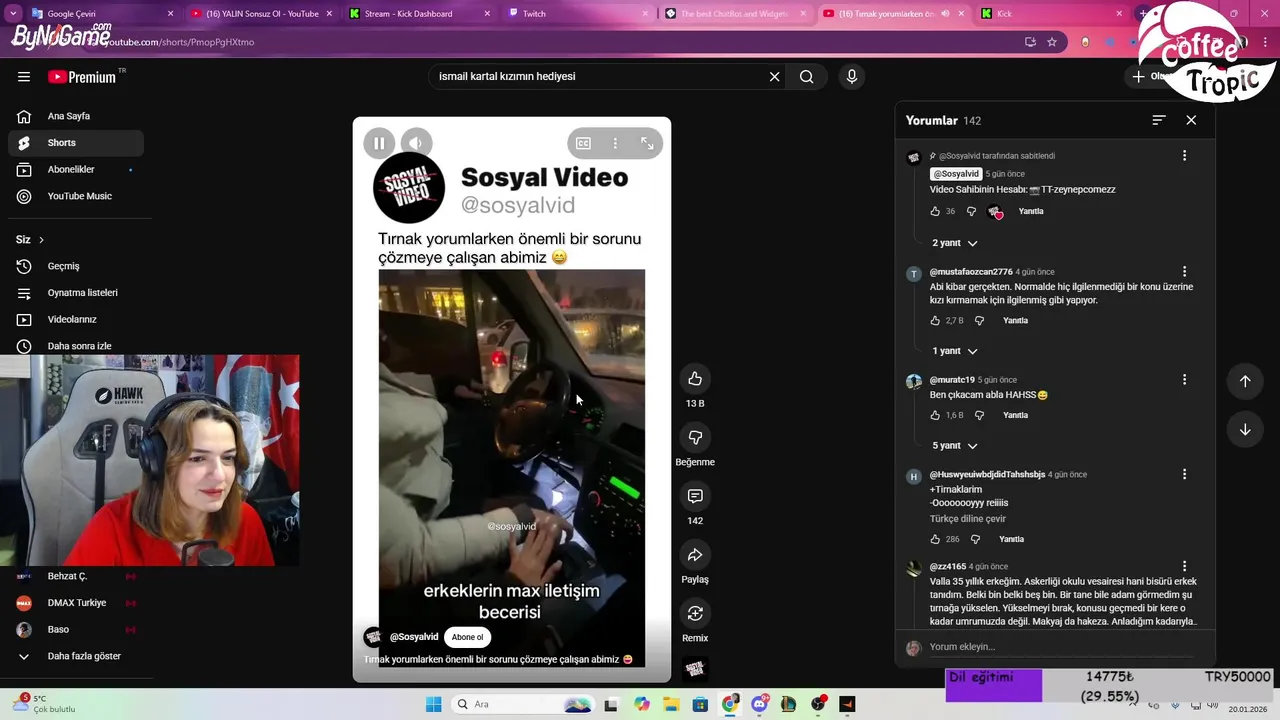
Task: Like mustafaozcan2776's comment
Action: [935, 321]
